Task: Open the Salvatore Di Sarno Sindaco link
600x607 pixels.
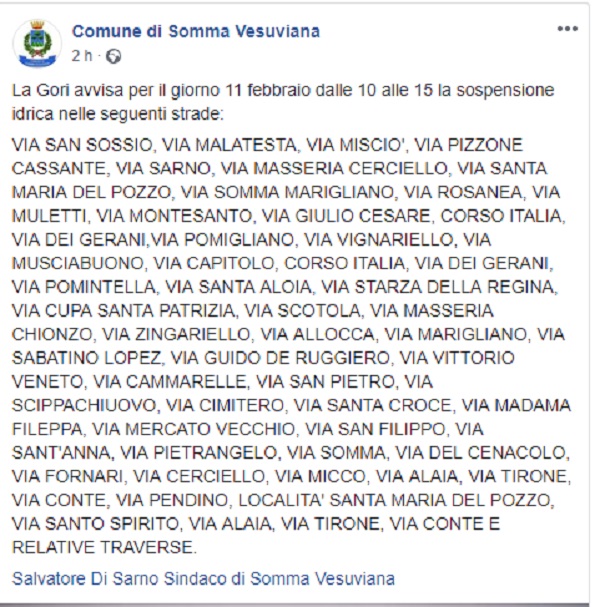Action: 203,578
